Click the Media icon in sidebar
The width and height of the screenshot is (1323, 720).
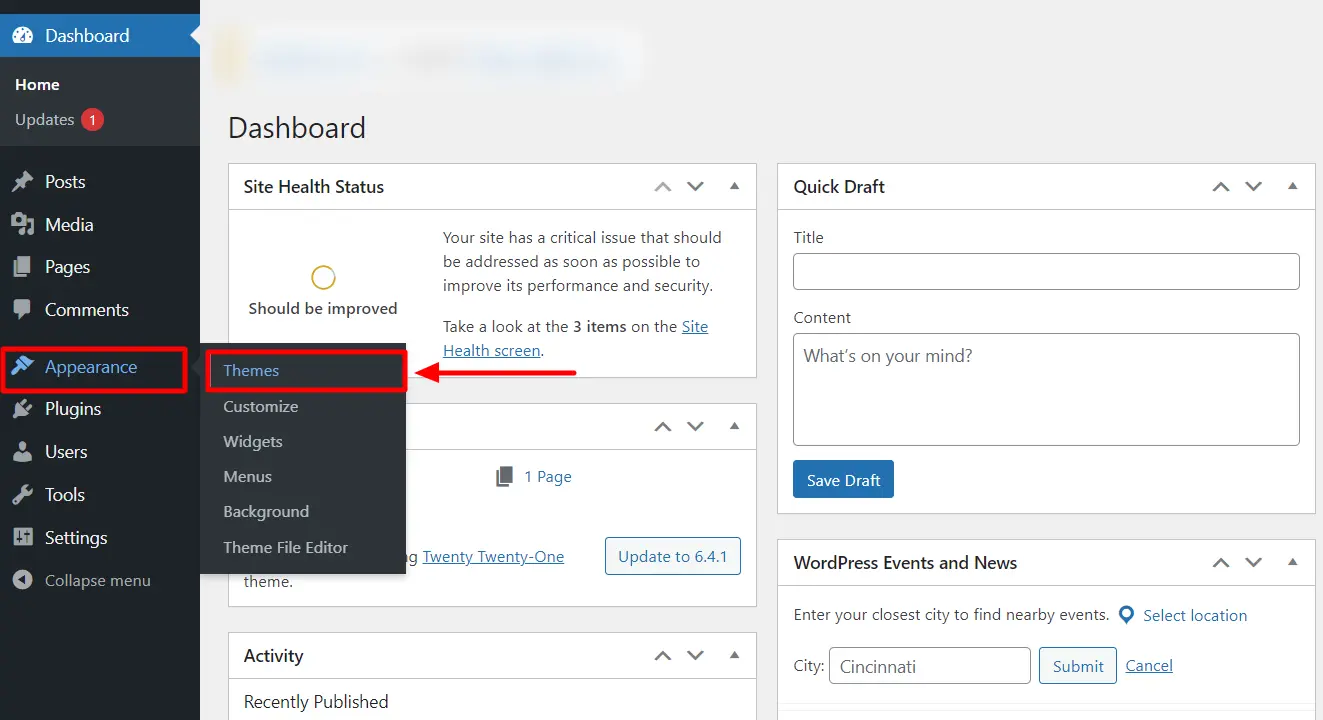tap(22, 225)
